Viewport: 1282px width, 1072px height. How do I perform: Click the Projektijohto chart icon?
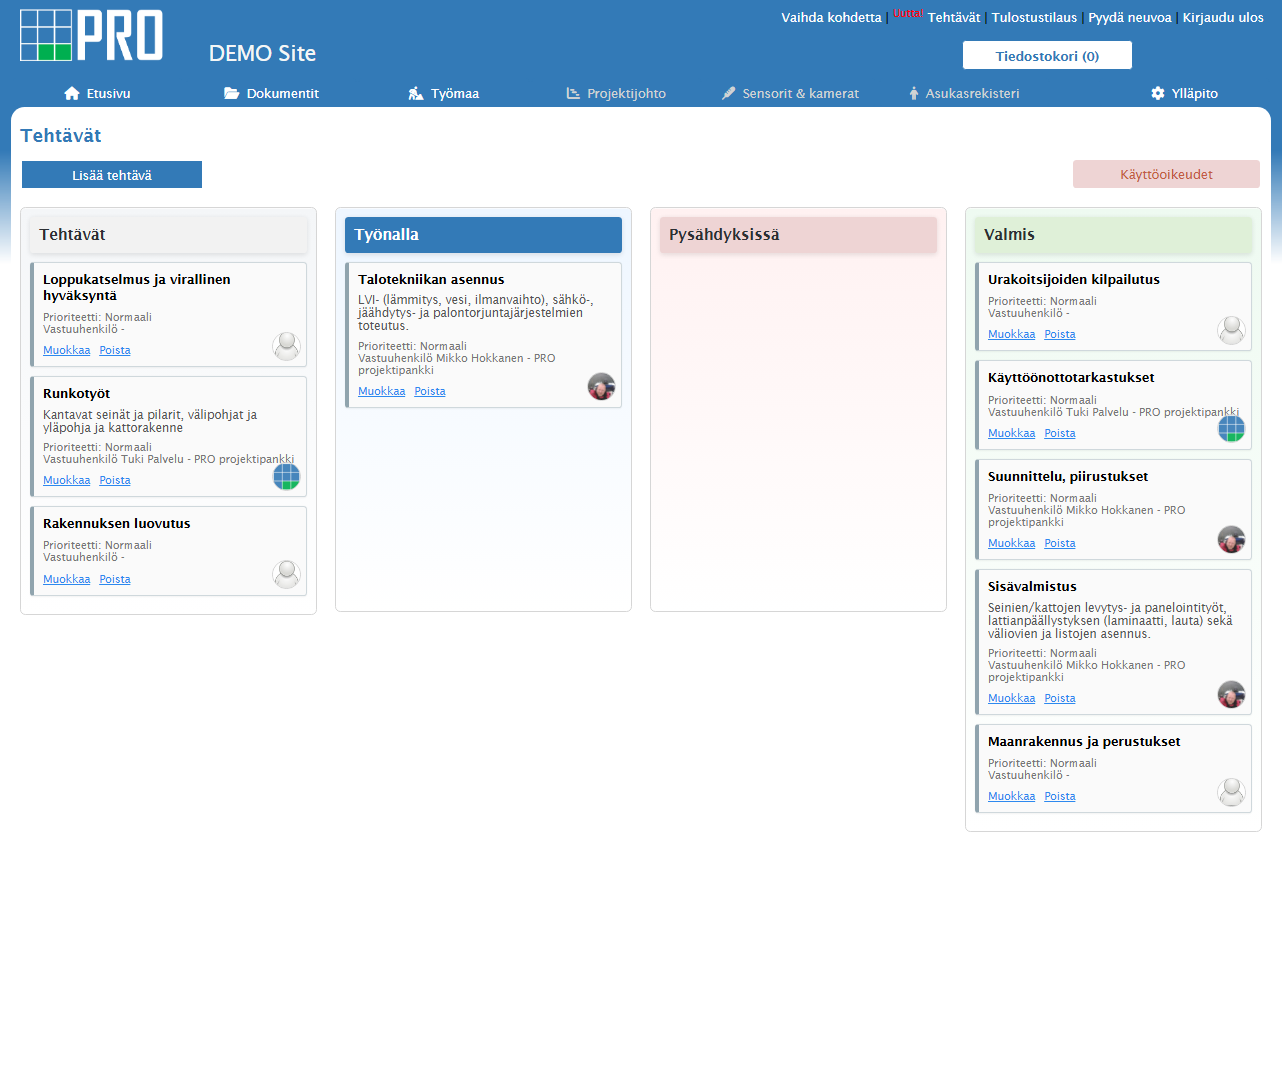click(573, 93)
